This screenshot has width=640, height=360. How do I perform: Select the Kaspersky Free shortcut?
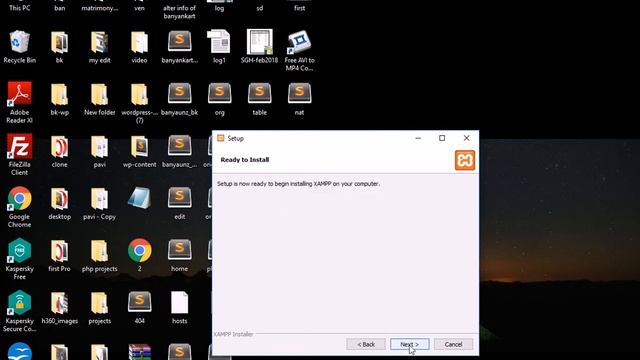pos(19,251)
